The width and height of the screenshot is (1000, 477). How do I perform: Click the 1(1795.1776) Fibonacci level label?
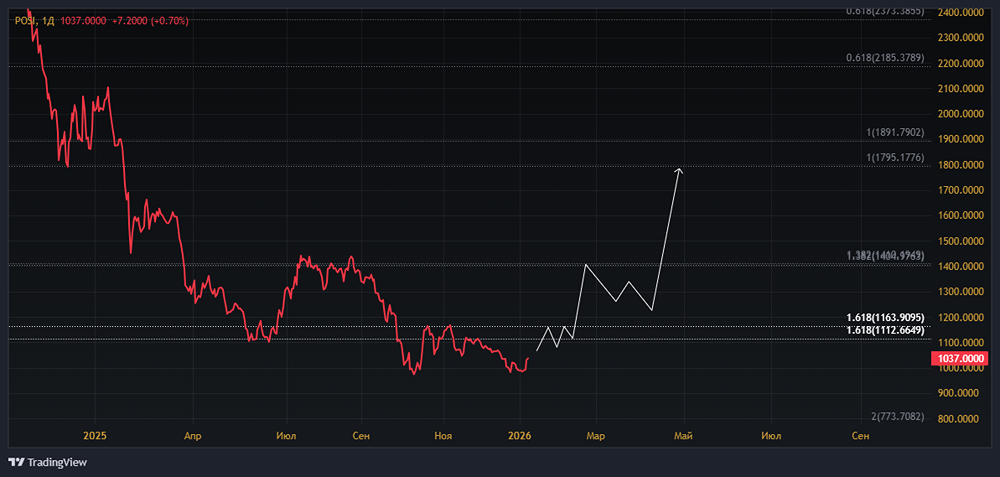click(x=895, y=157)
